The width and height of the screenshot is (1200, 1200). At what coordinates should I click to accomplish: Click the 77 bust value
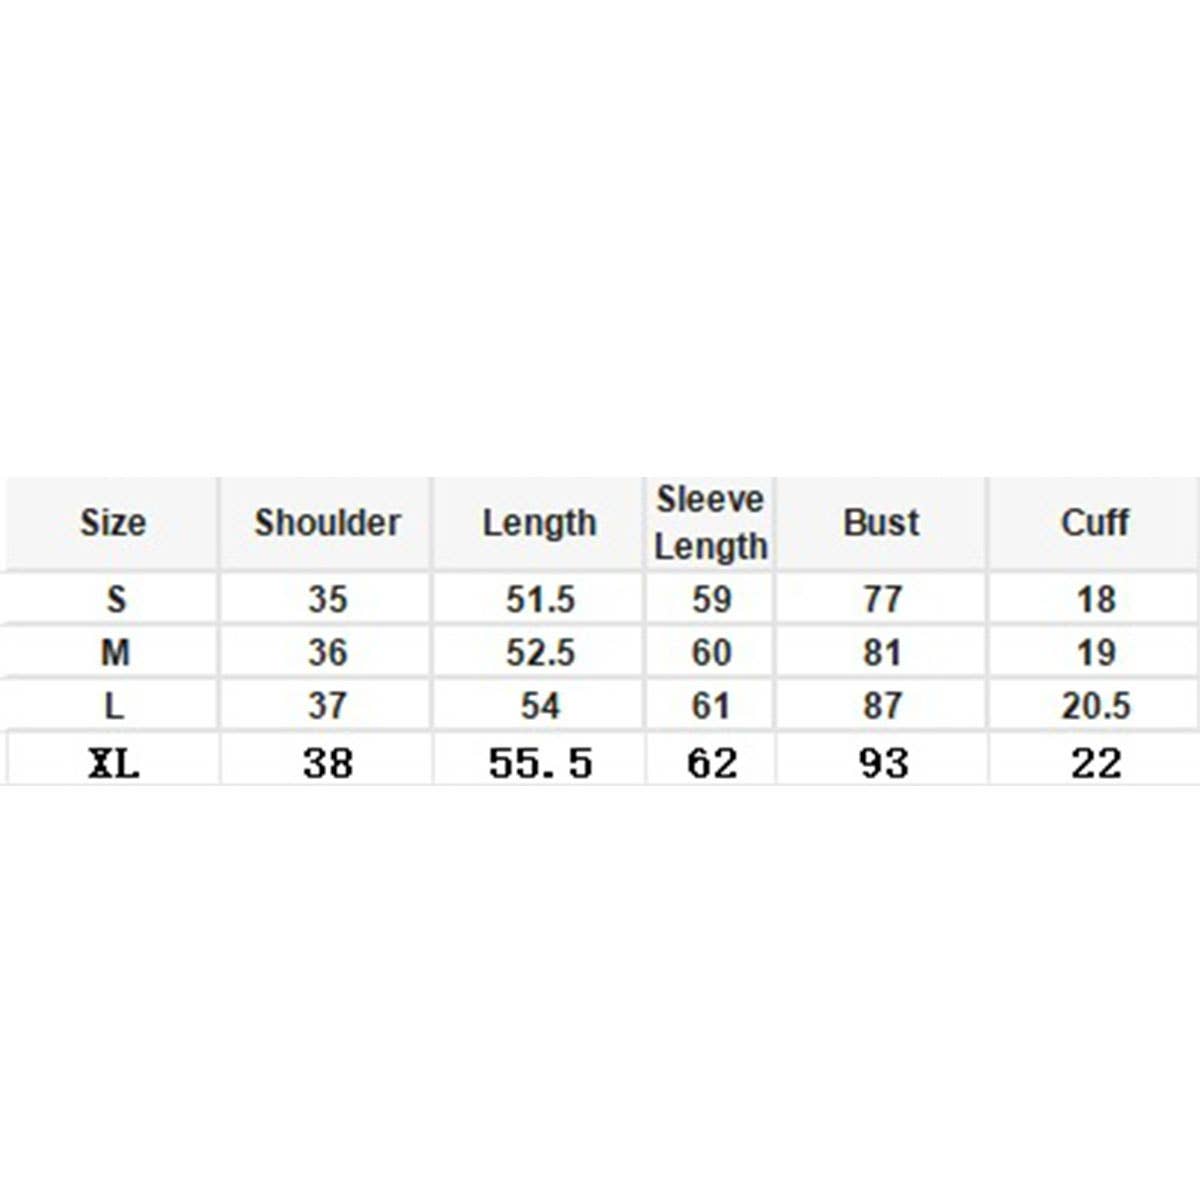click(x=882, y=599)
